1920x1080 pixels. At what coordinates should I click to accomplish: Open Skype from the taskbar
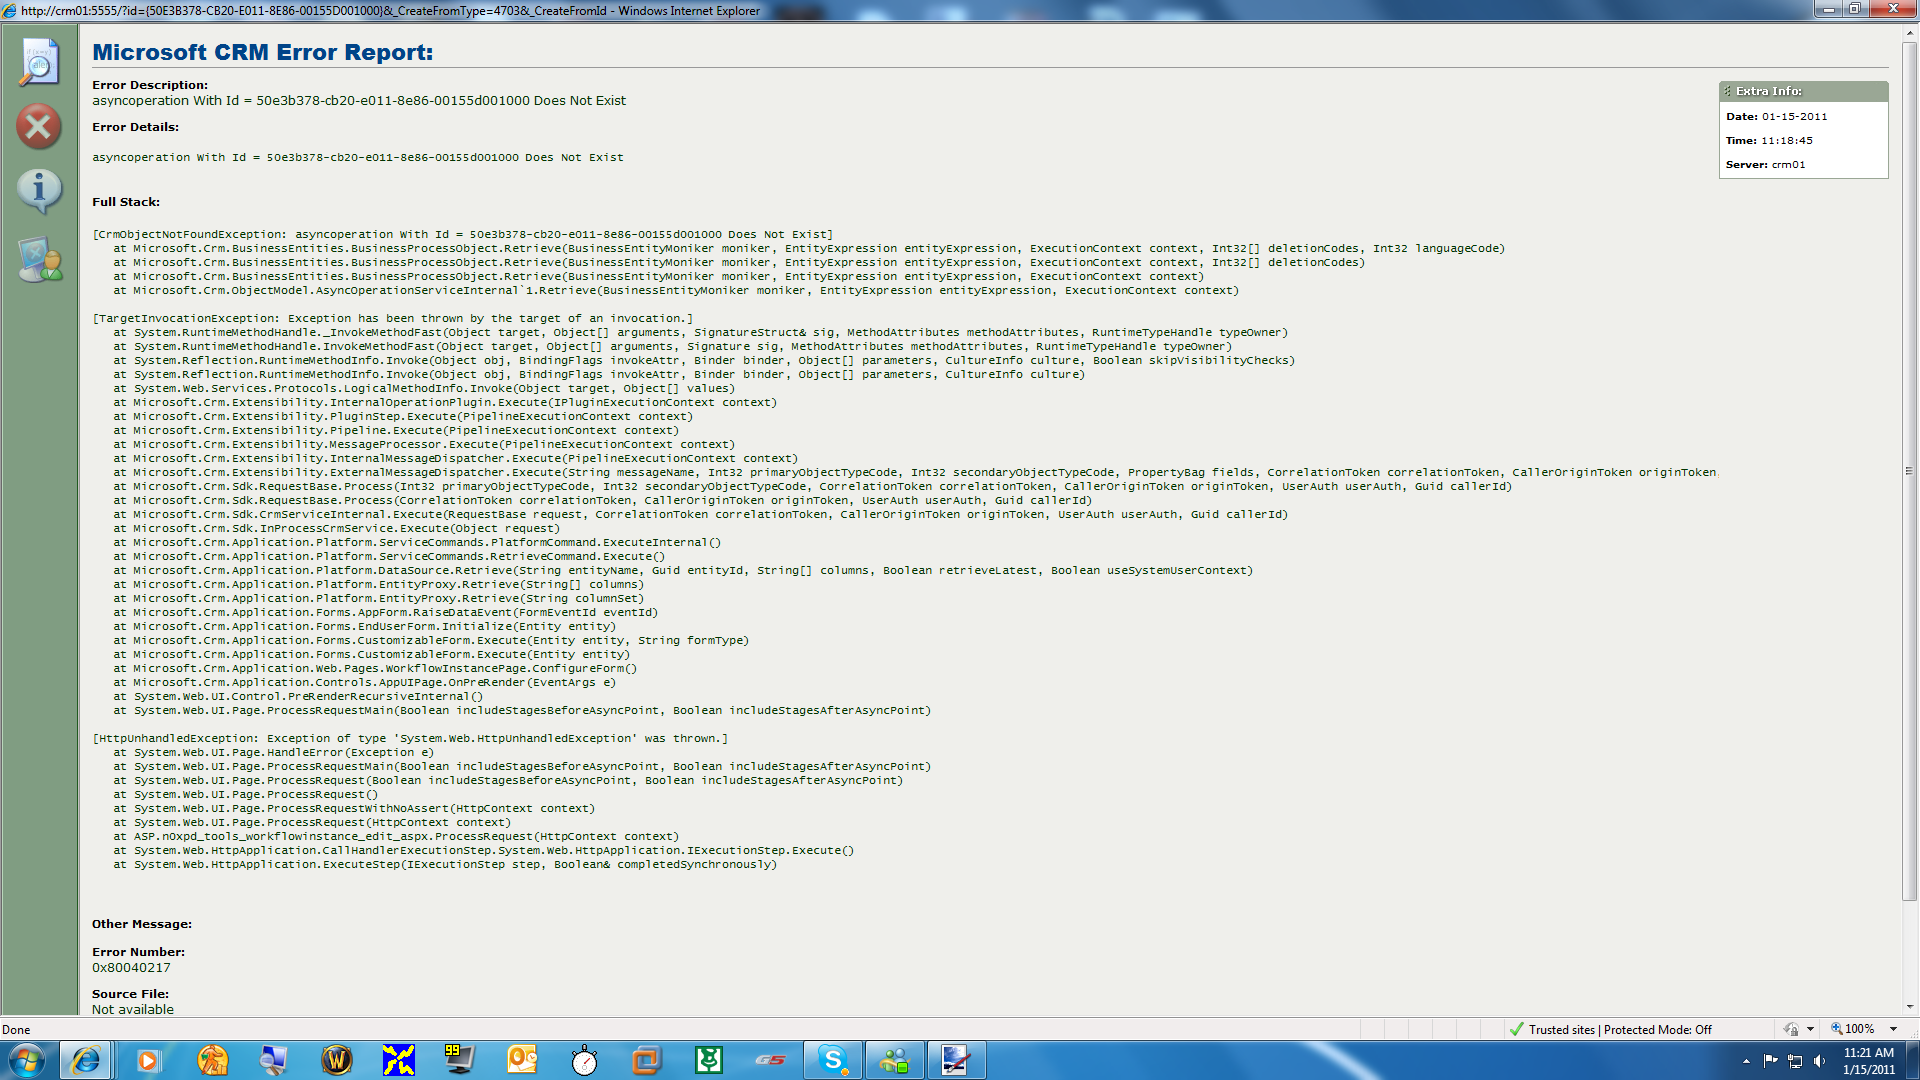tap(832, 1060)
